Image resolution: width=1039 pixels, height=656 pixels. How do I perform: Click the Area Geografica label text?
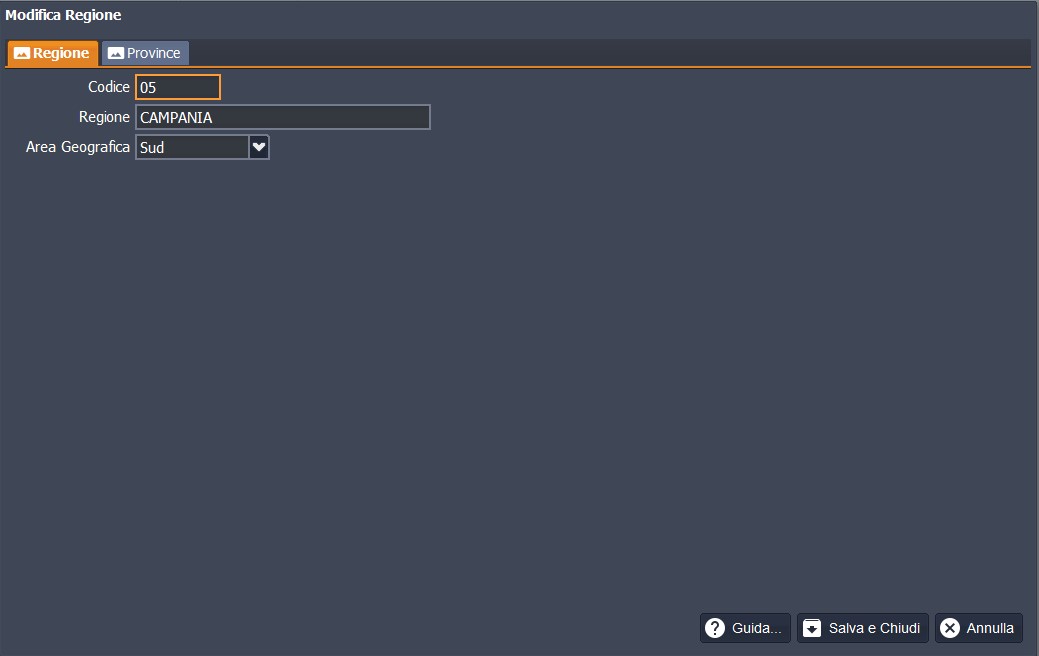click(x=78, y=147)
